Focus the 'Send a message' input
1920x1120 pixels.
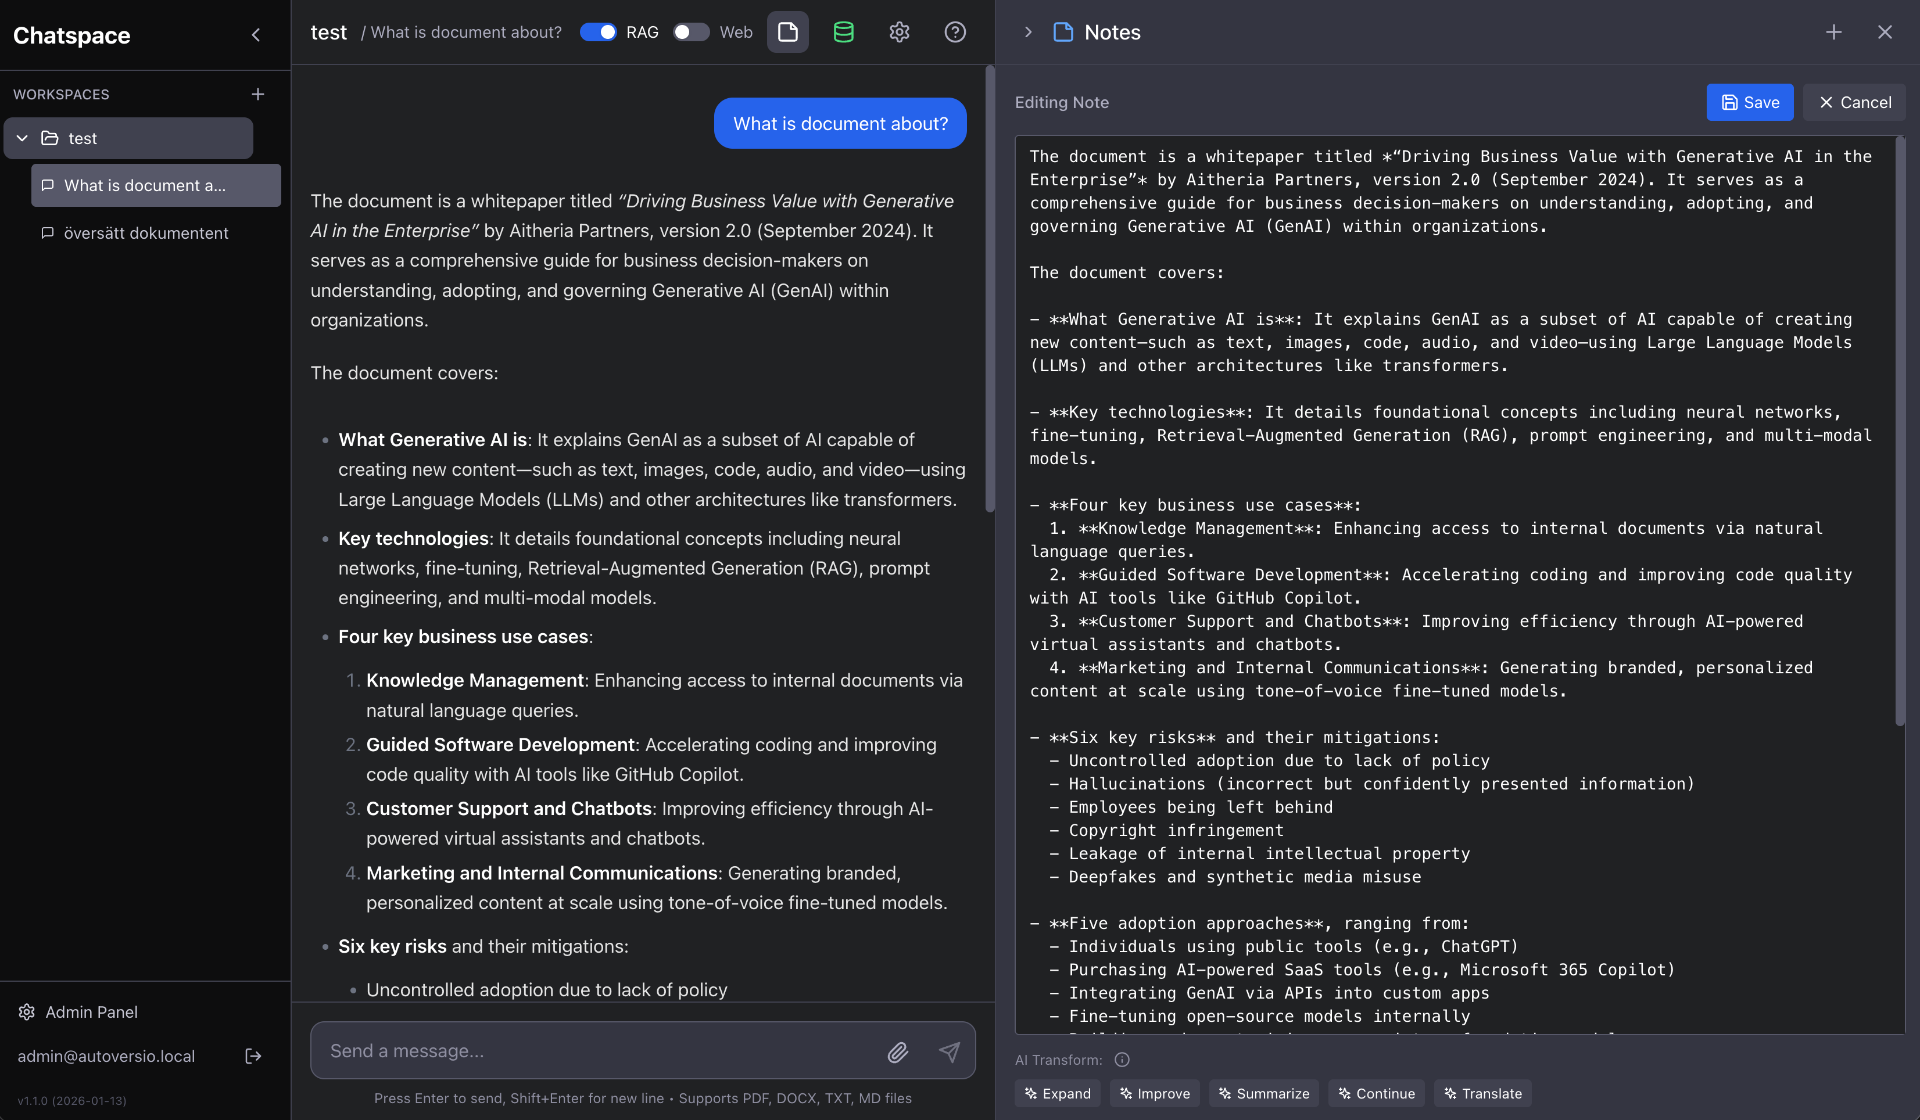pos(600,1051)
